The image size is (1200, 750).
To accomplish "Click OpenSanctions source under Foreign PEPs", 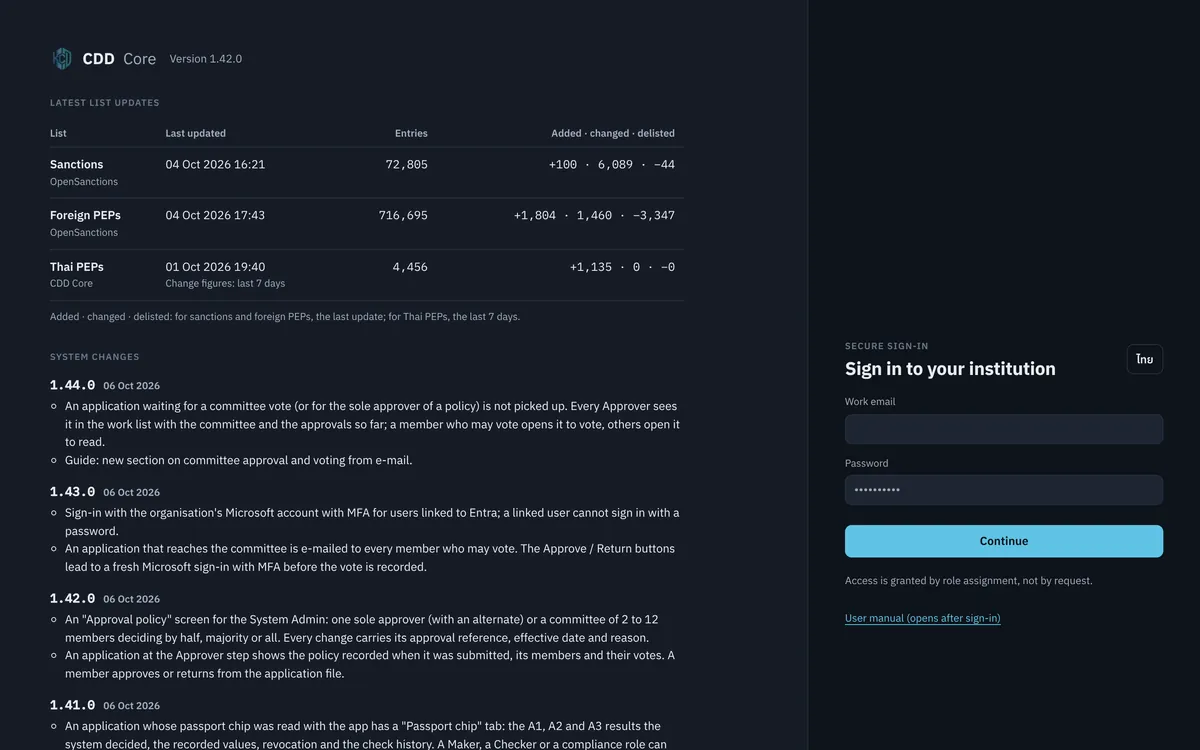I will pos(84,232).
